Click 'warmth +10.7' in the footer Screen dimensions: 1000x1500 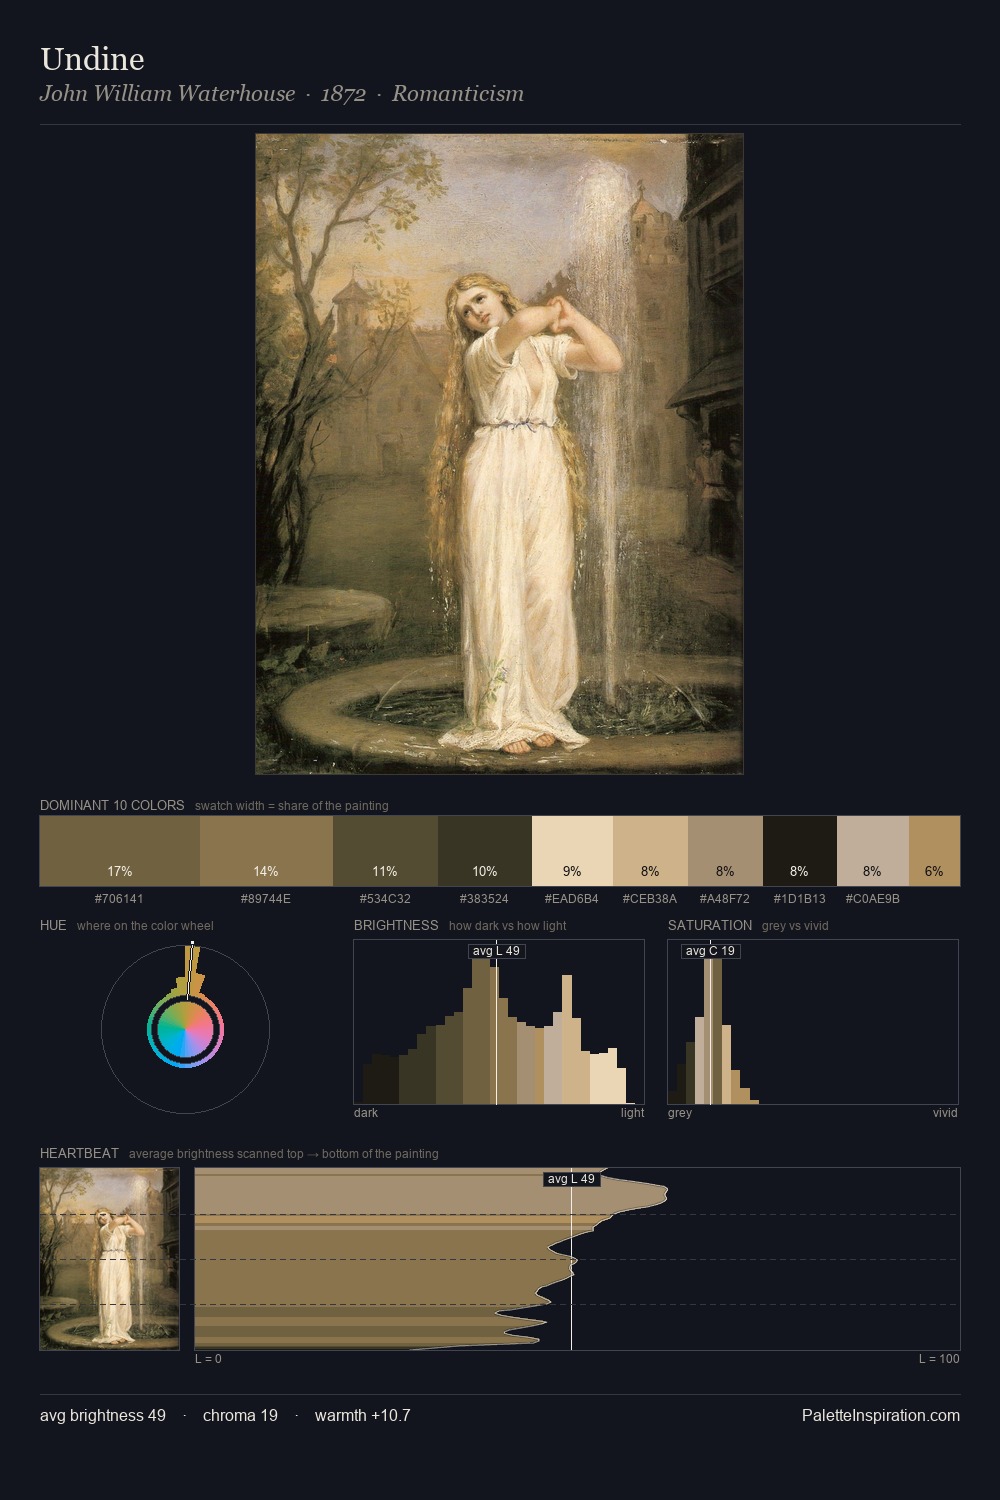[363, 1415]
